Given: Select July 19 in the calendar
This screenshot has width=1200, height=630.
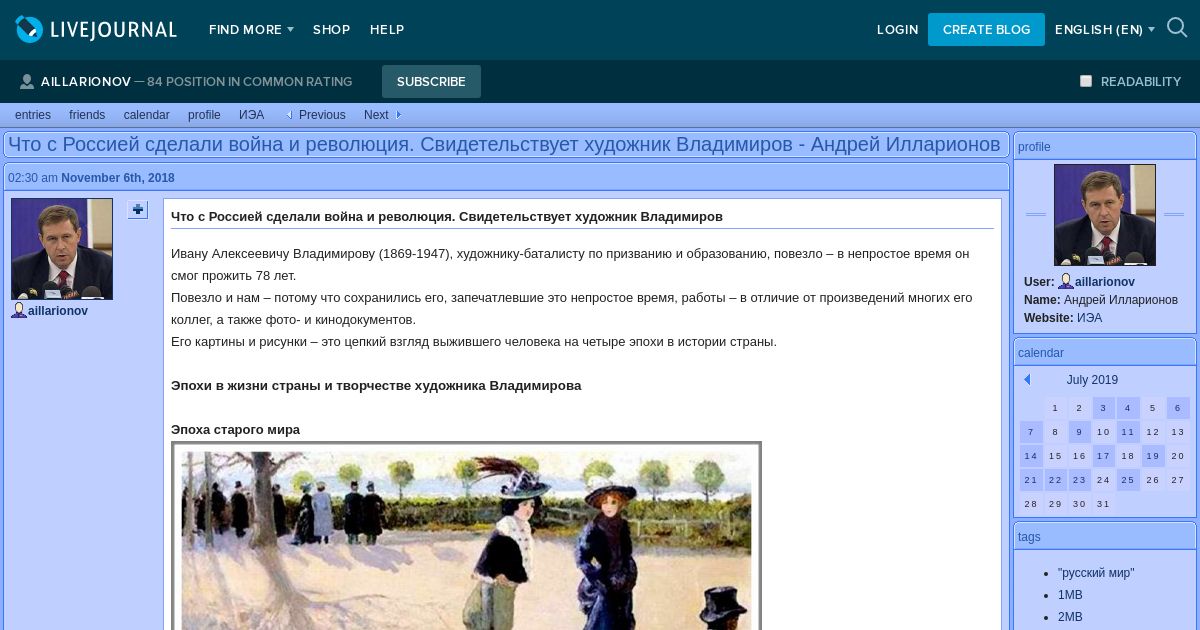Looking at the screenshot, I should point(1153,456).
